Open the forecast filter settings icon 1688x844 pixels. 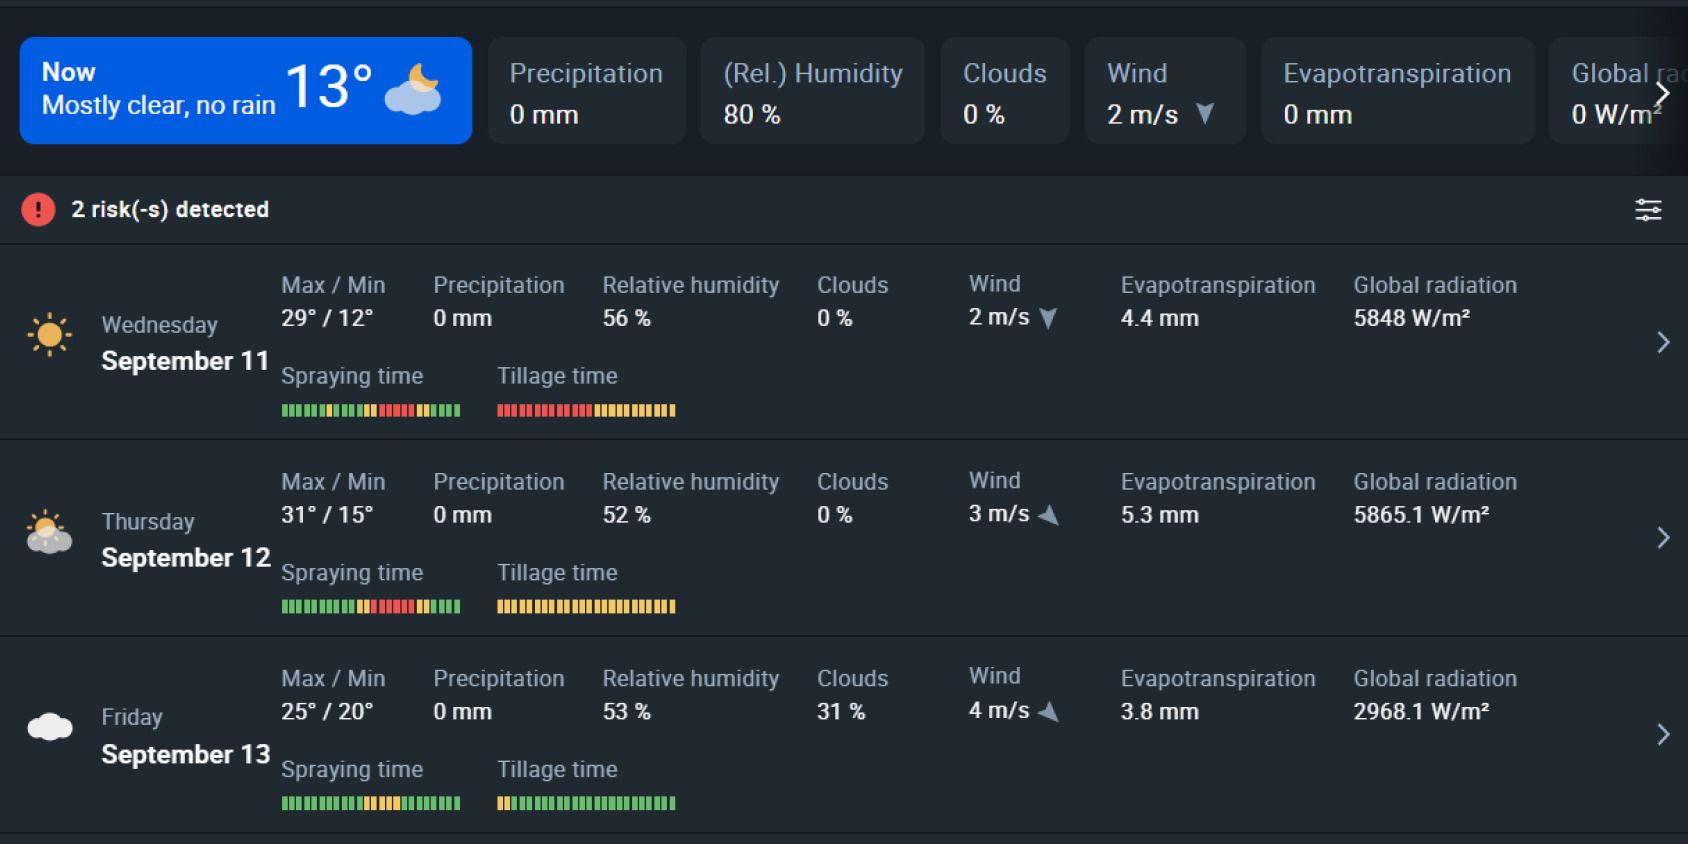[1648, 210]
